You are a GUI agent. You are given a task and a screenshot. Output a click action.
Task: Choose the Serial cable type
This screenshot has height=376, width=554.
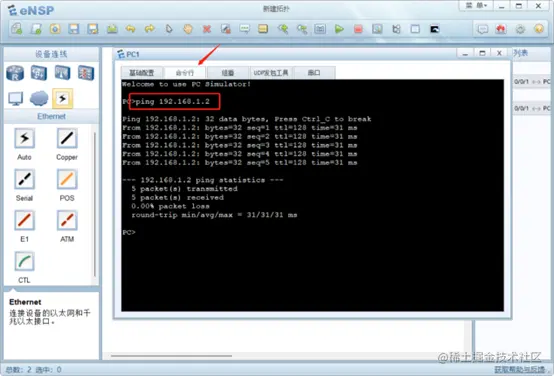tap(24, 179)
